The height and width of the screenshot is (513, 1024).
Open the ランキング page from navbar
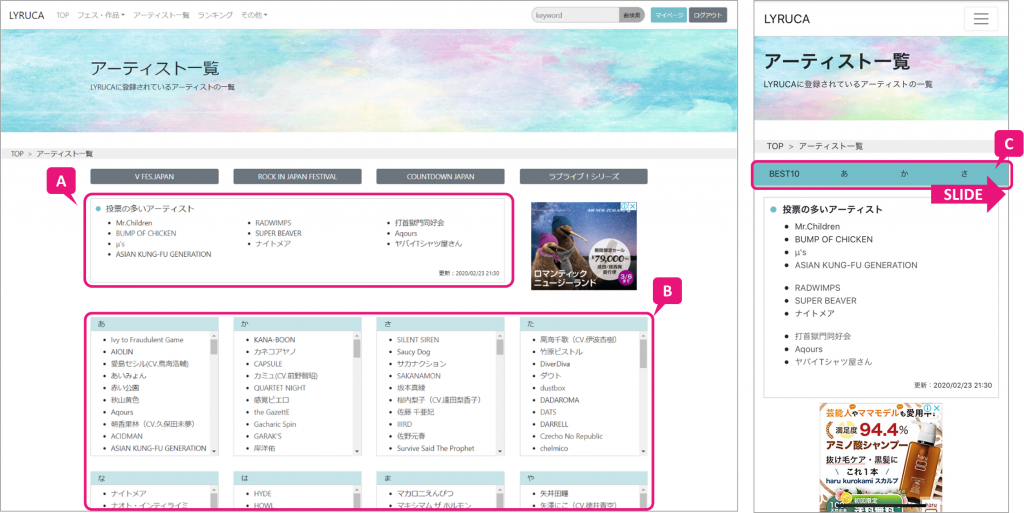pyautogui.click(x=215, y=15)
